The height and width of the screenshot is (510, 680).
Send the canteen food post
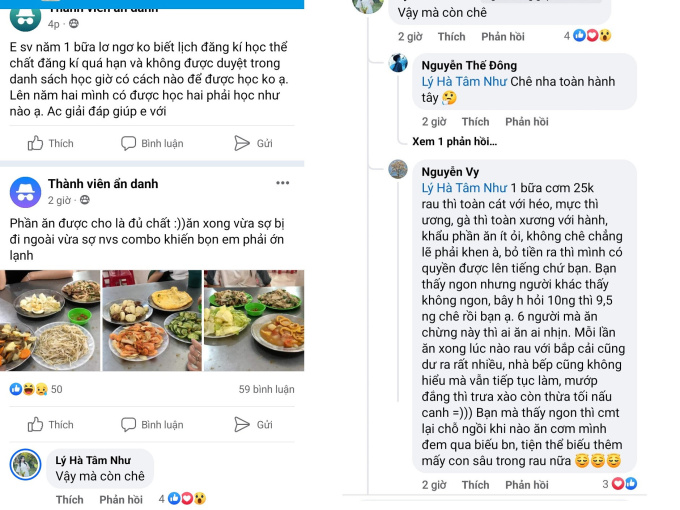point(253,425)
